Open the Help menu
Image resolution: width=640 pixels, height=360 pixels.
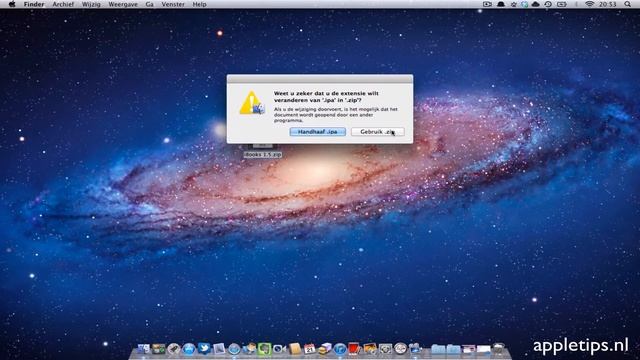coord(199,4)
